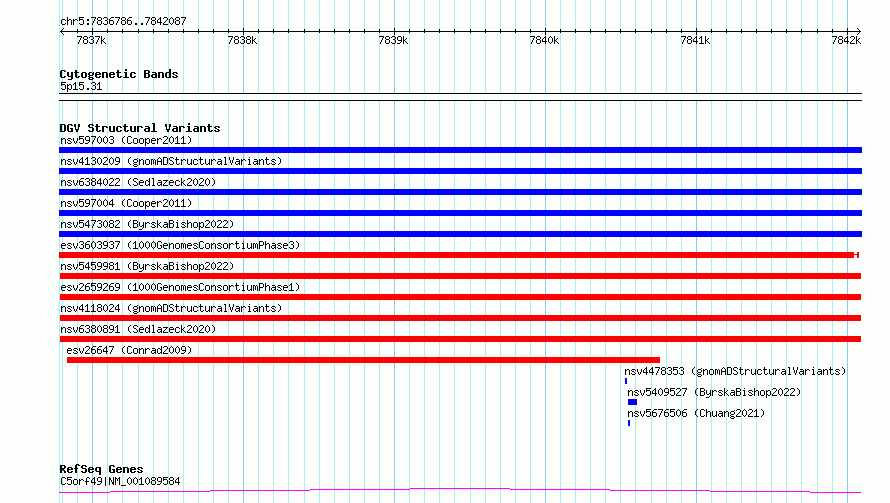Open variant nsv4478353 (gnomADStructuralVariants) label
The width and height of the screenshot is (890, 503).
[x=735, y=371]
